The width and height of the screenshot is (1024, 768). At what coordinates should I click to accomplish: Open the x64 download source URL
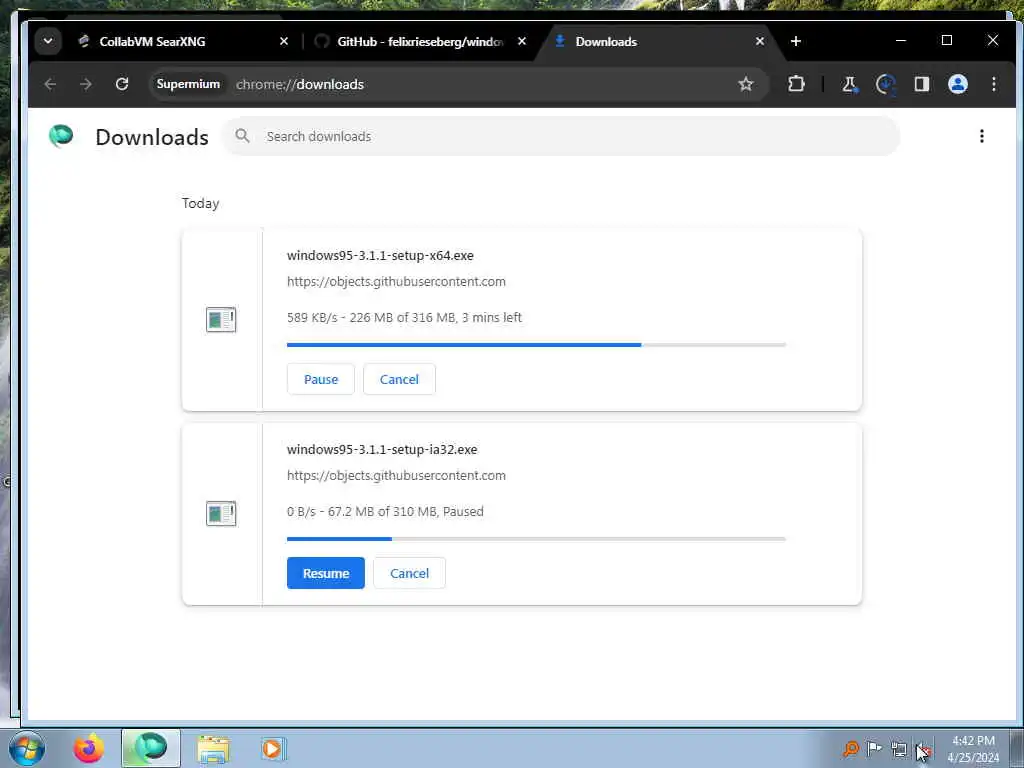coord(396,281)
